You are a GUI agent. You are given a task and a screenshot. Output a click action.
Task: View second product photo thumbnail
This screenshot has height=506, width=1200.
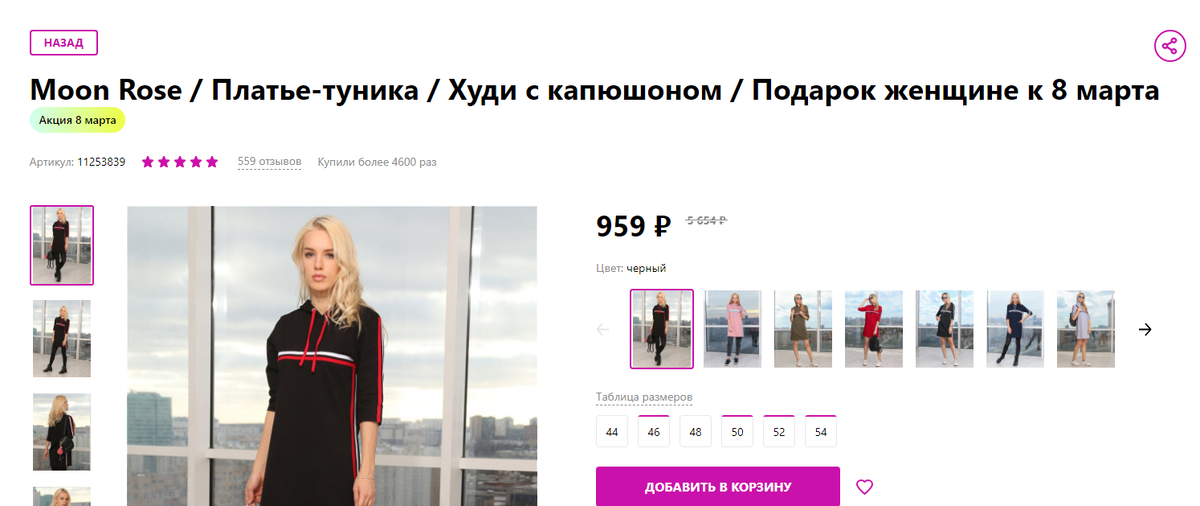pos(62,338)
